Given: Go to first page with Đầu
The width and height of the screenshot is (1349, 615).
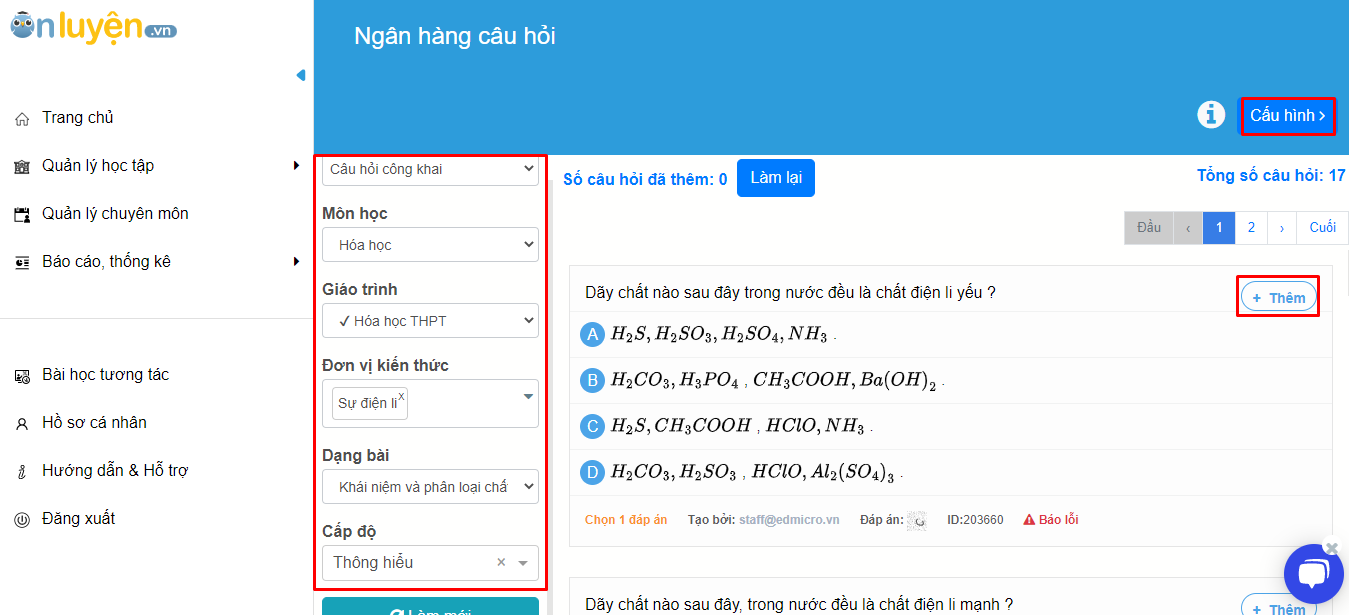Looking at the screenshot, I should pos(1149,228).
